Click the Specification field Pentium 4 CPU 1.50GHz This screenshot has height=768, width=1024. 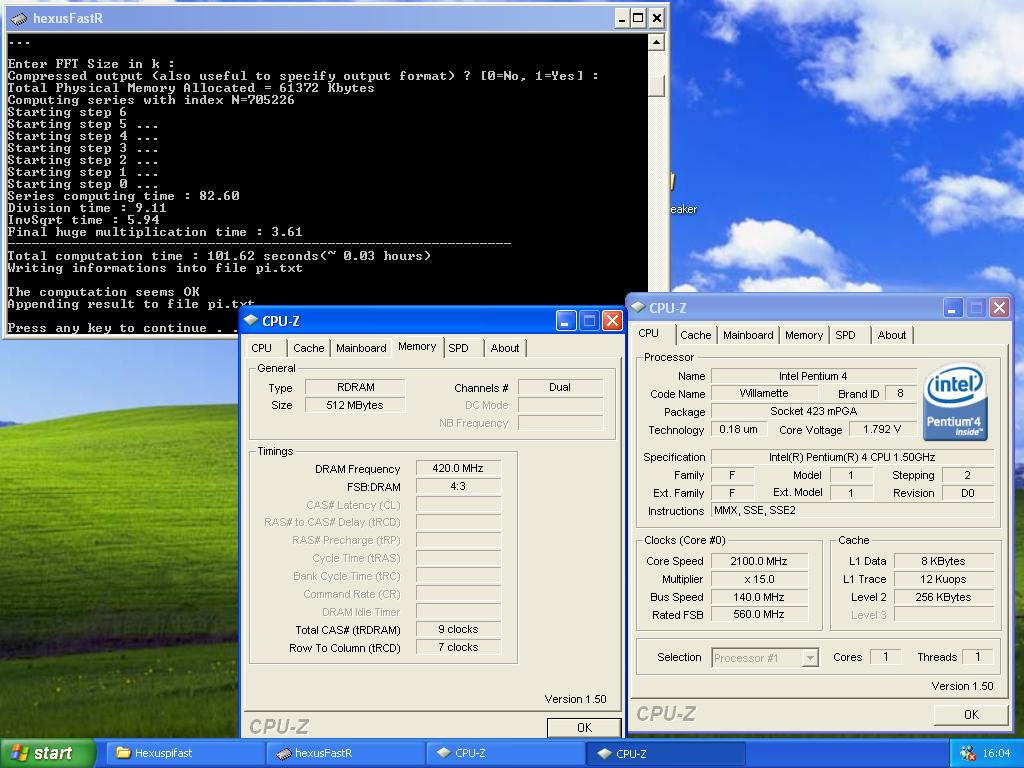[852, 457]
